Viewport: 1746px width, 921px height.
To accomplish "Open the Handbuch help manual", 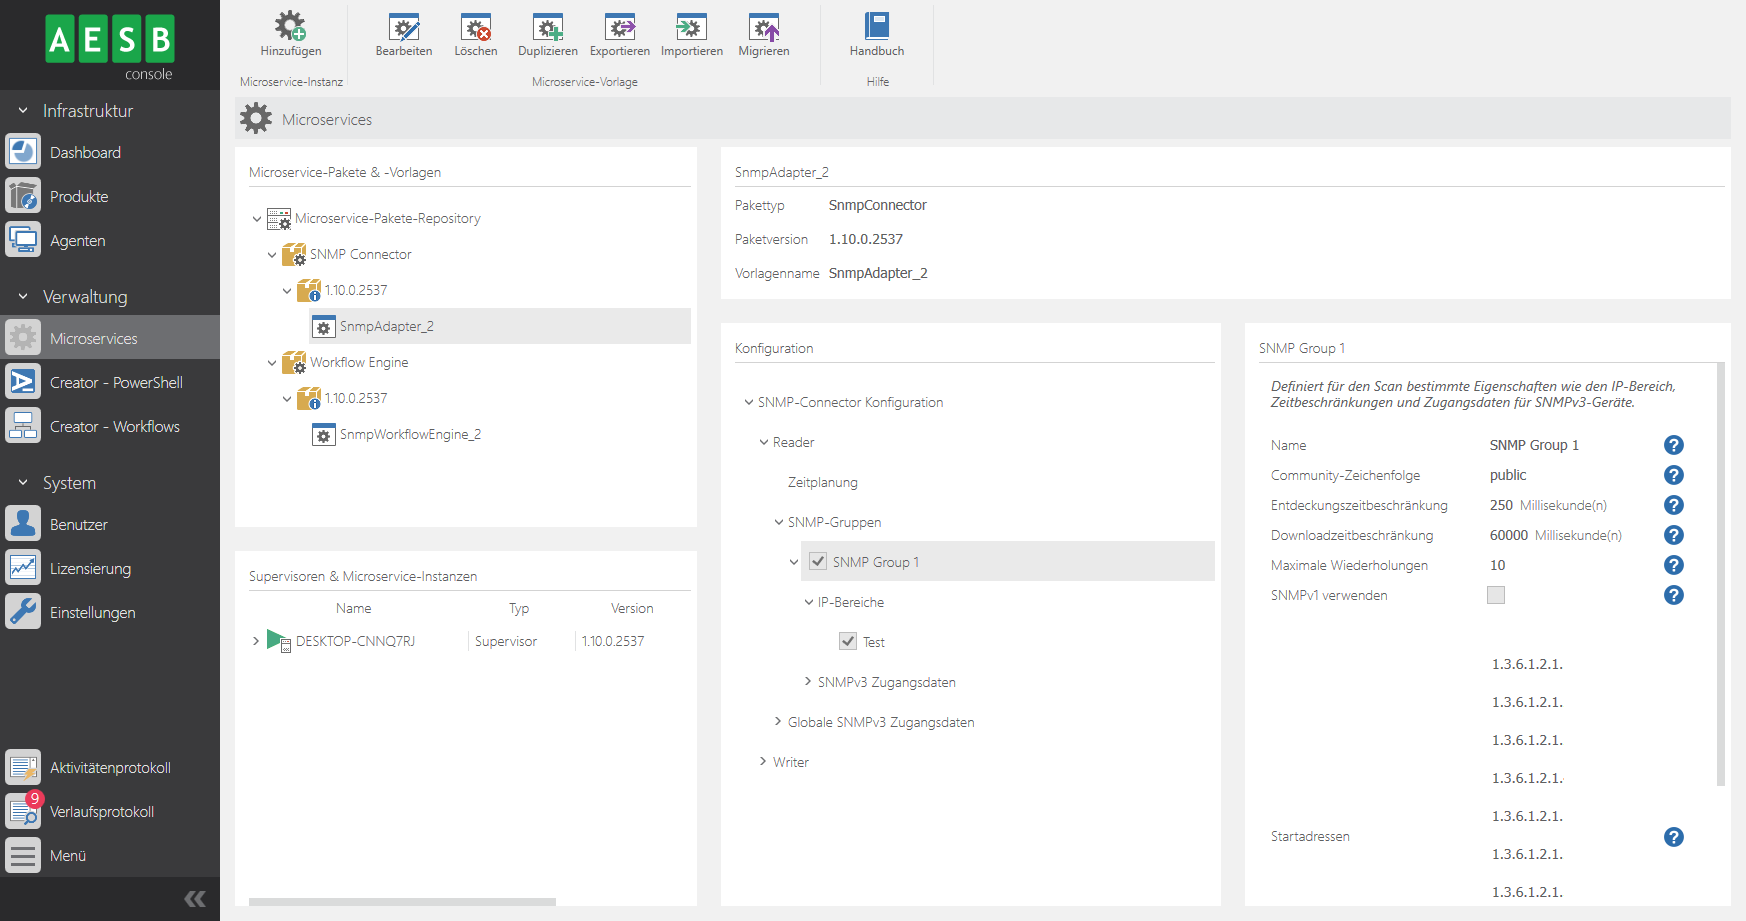I will click(x=877, y=27).
